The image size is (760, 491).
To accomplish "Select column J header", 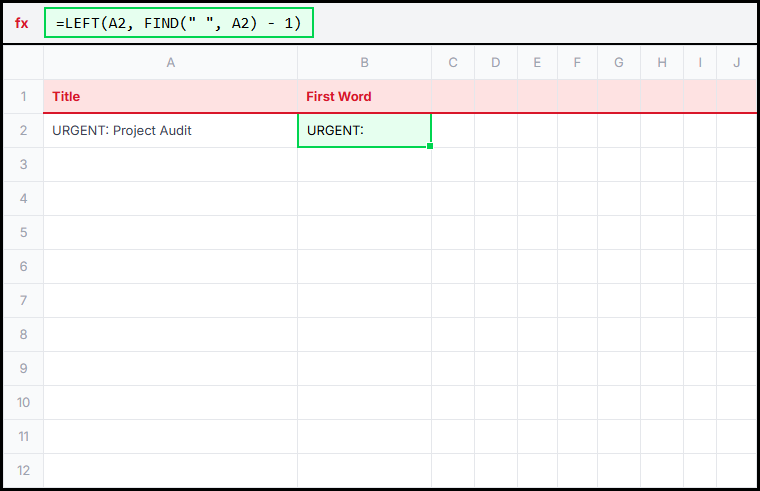I will tap(737, 63).
